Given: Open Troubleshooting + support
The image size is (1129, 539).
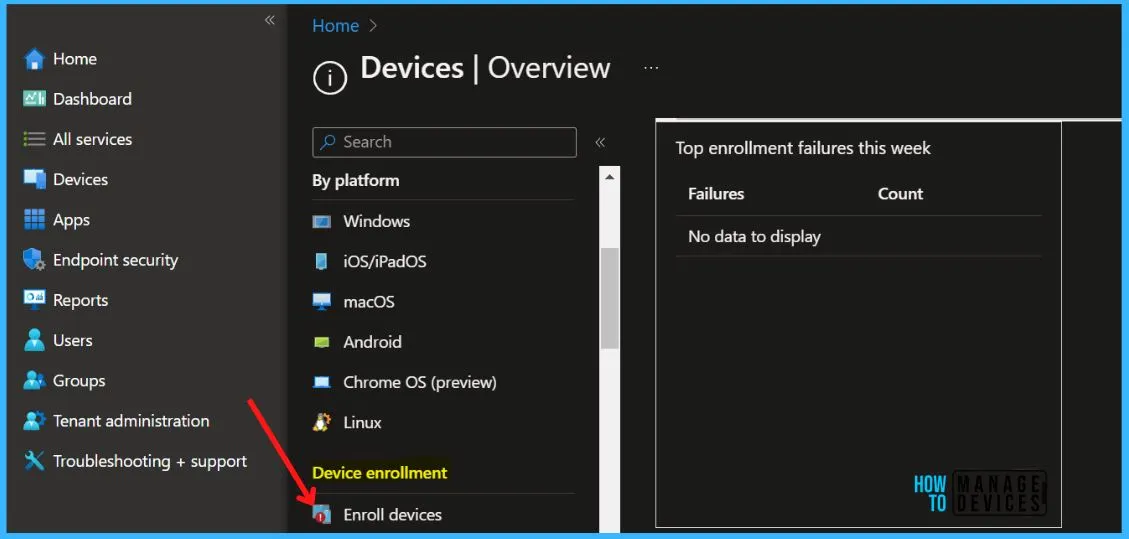Looking at the screenshot, I should pyautogui.click(x=150, y=461).
